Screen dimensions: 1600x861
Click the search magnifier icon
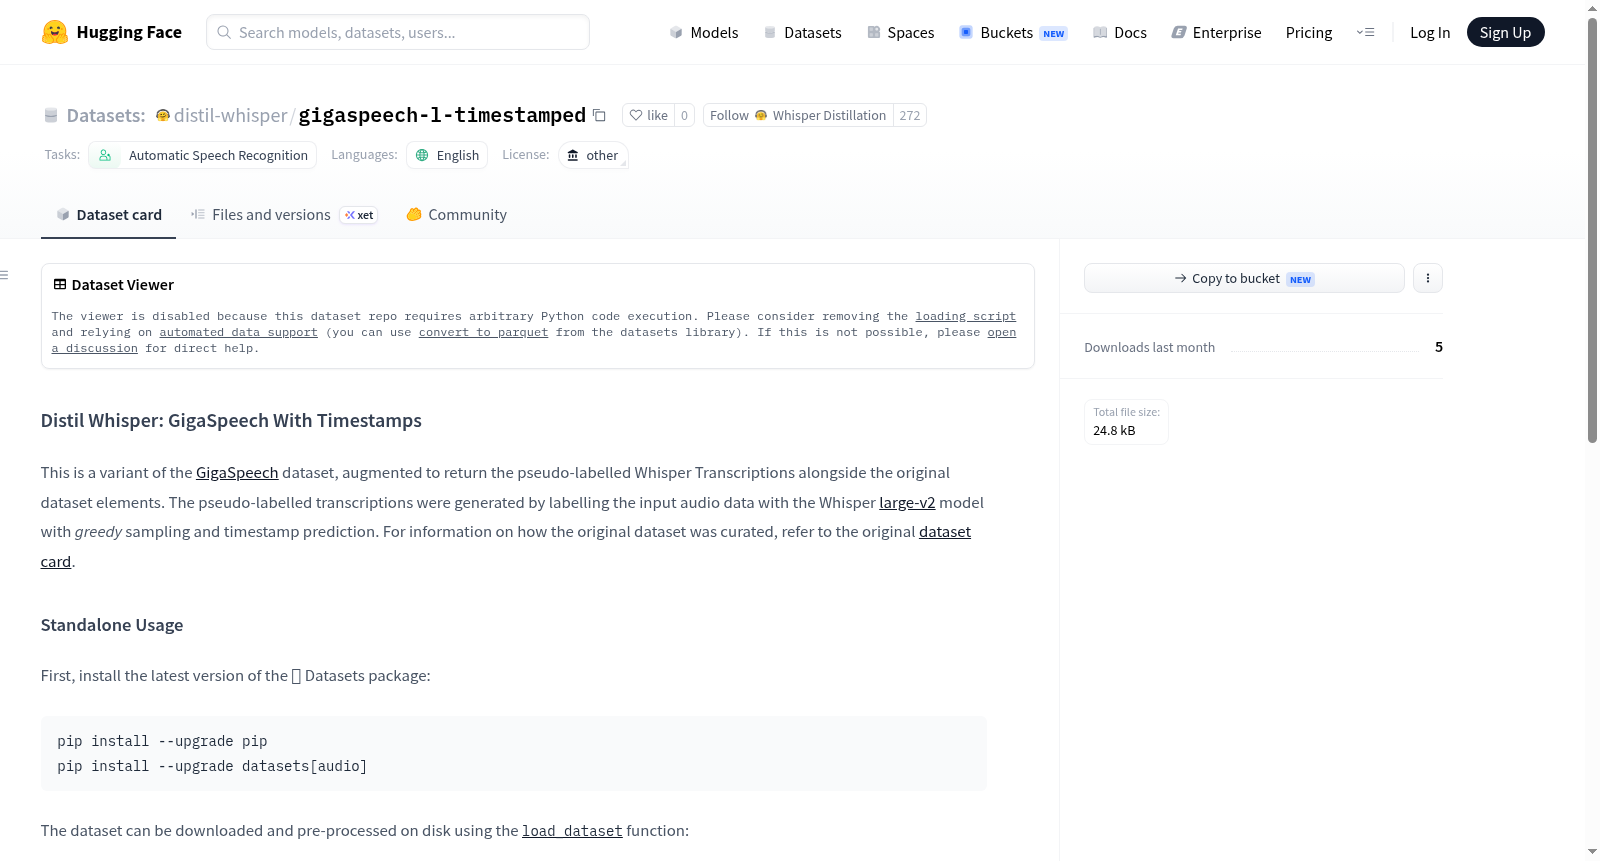pos(224,32)
